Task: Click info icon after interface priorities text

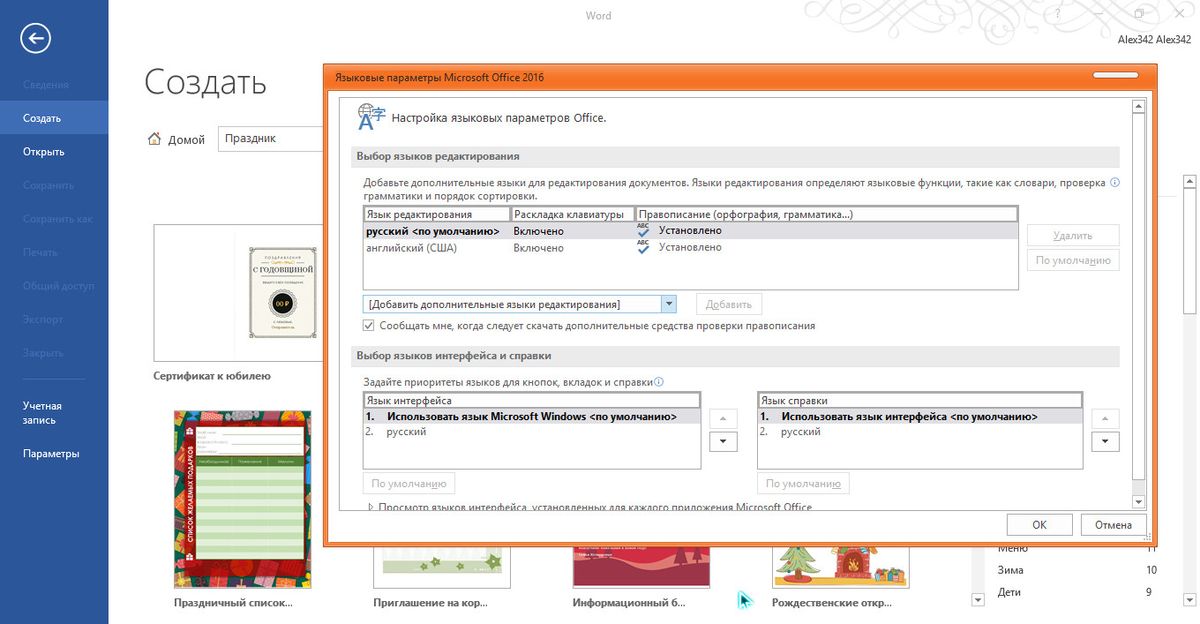Action: pyautogui.click(x=659, y=381)
